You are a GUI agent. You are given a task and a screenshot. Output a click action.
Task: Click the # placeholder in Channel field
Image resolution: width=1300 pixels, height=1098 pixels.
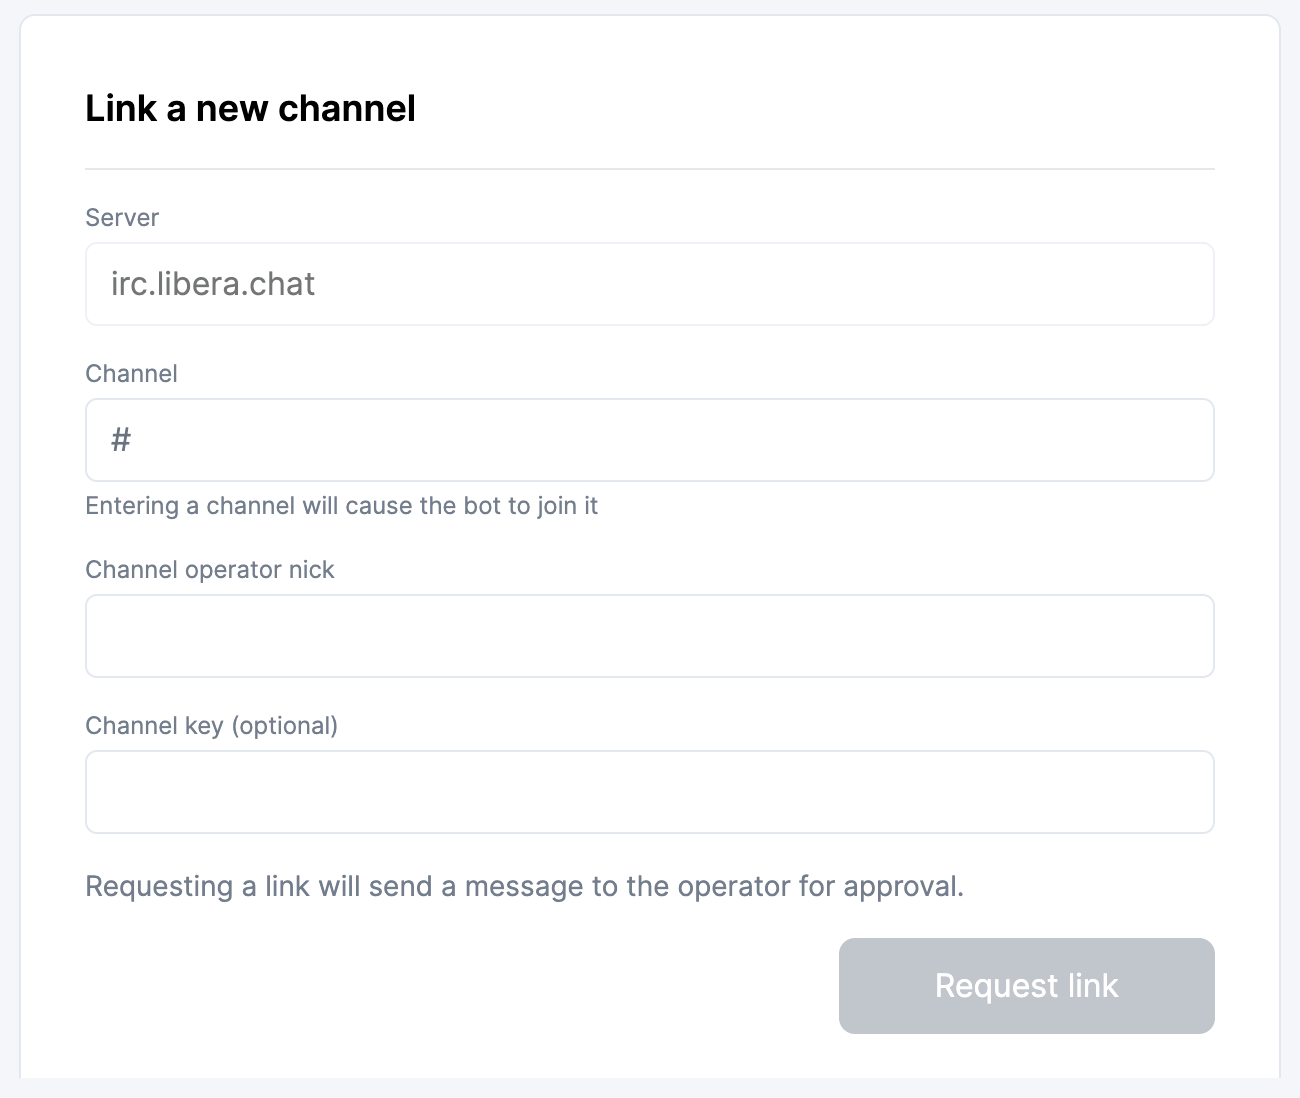[121, 440]
